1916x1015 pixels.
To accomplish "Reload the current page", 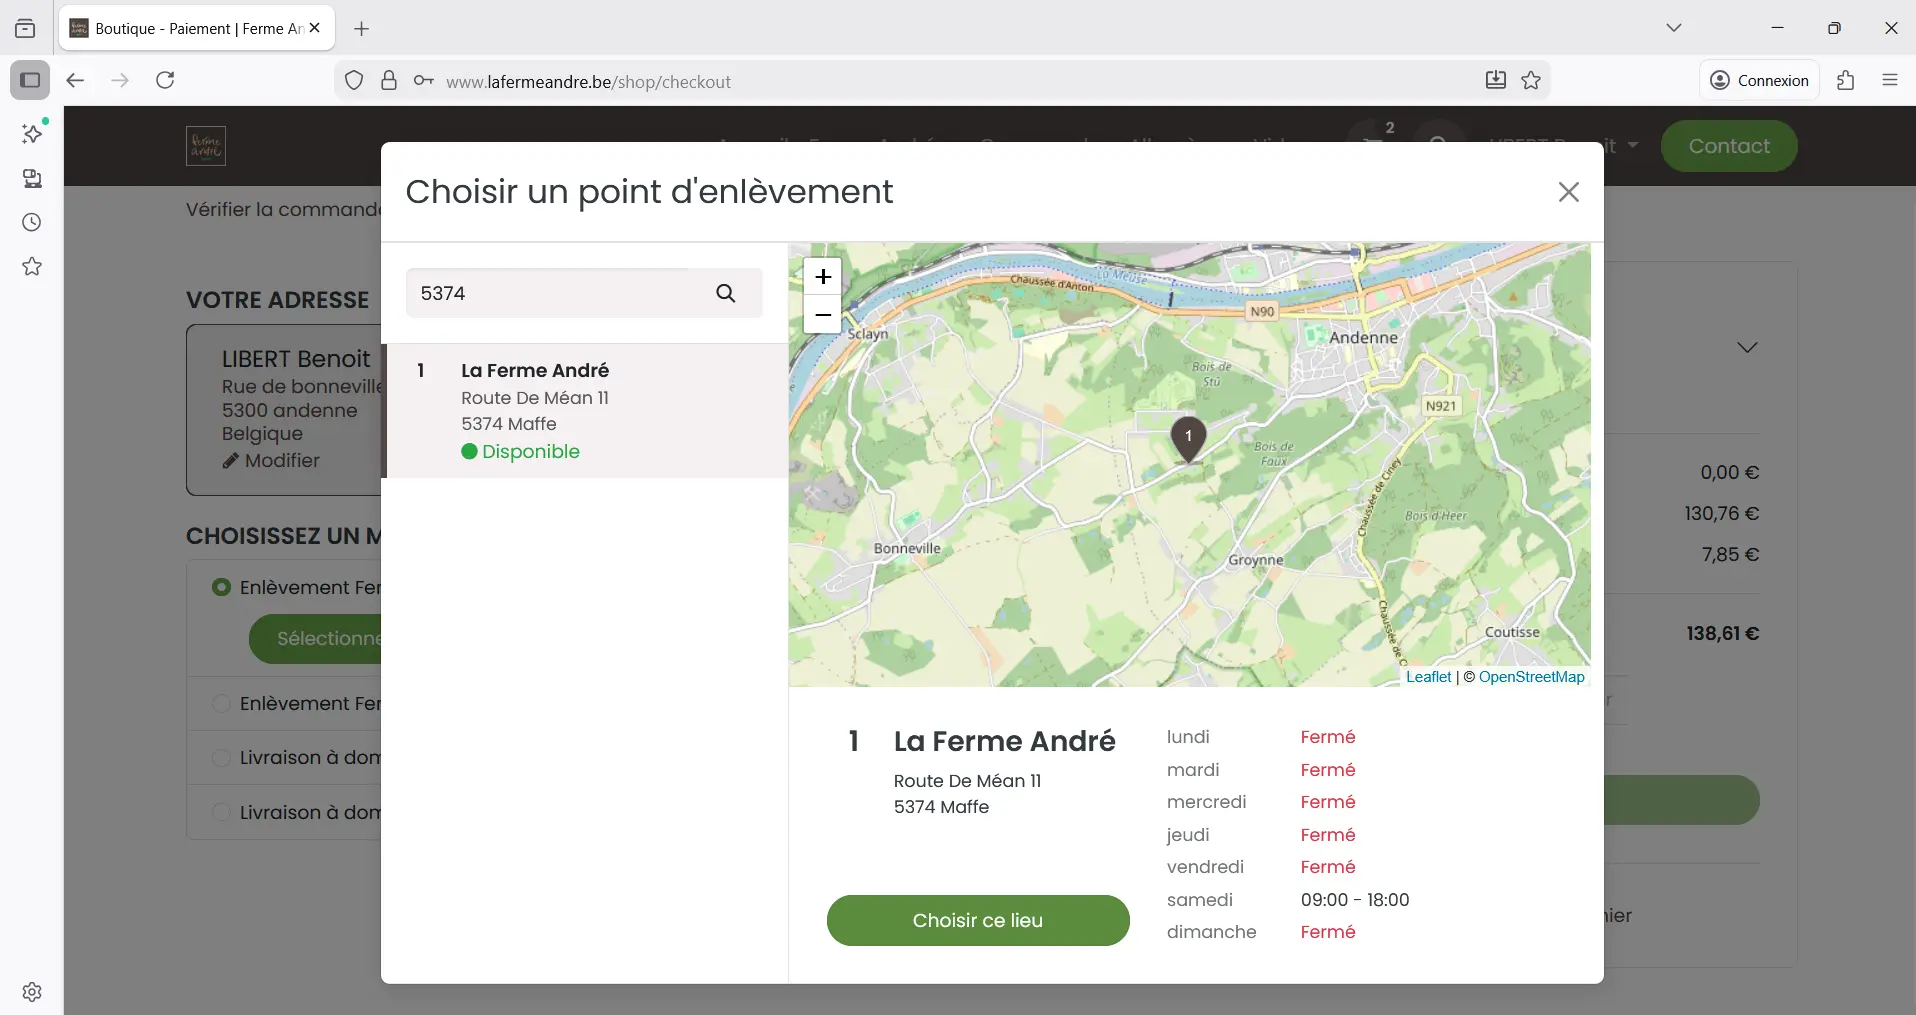I will click(x=165, y=81).
